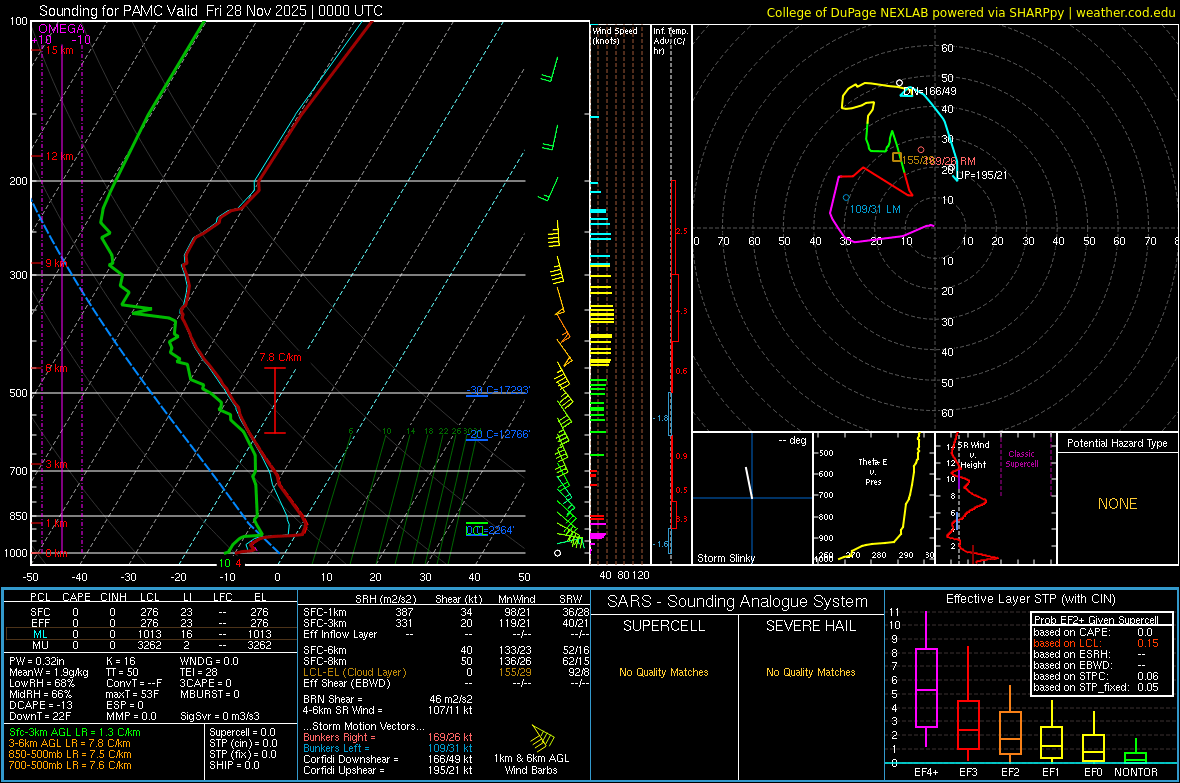Click the 850-500mb LR = 7.5 C/km line
Viewport: 1180px width, 783px height.
click(70, 754)
